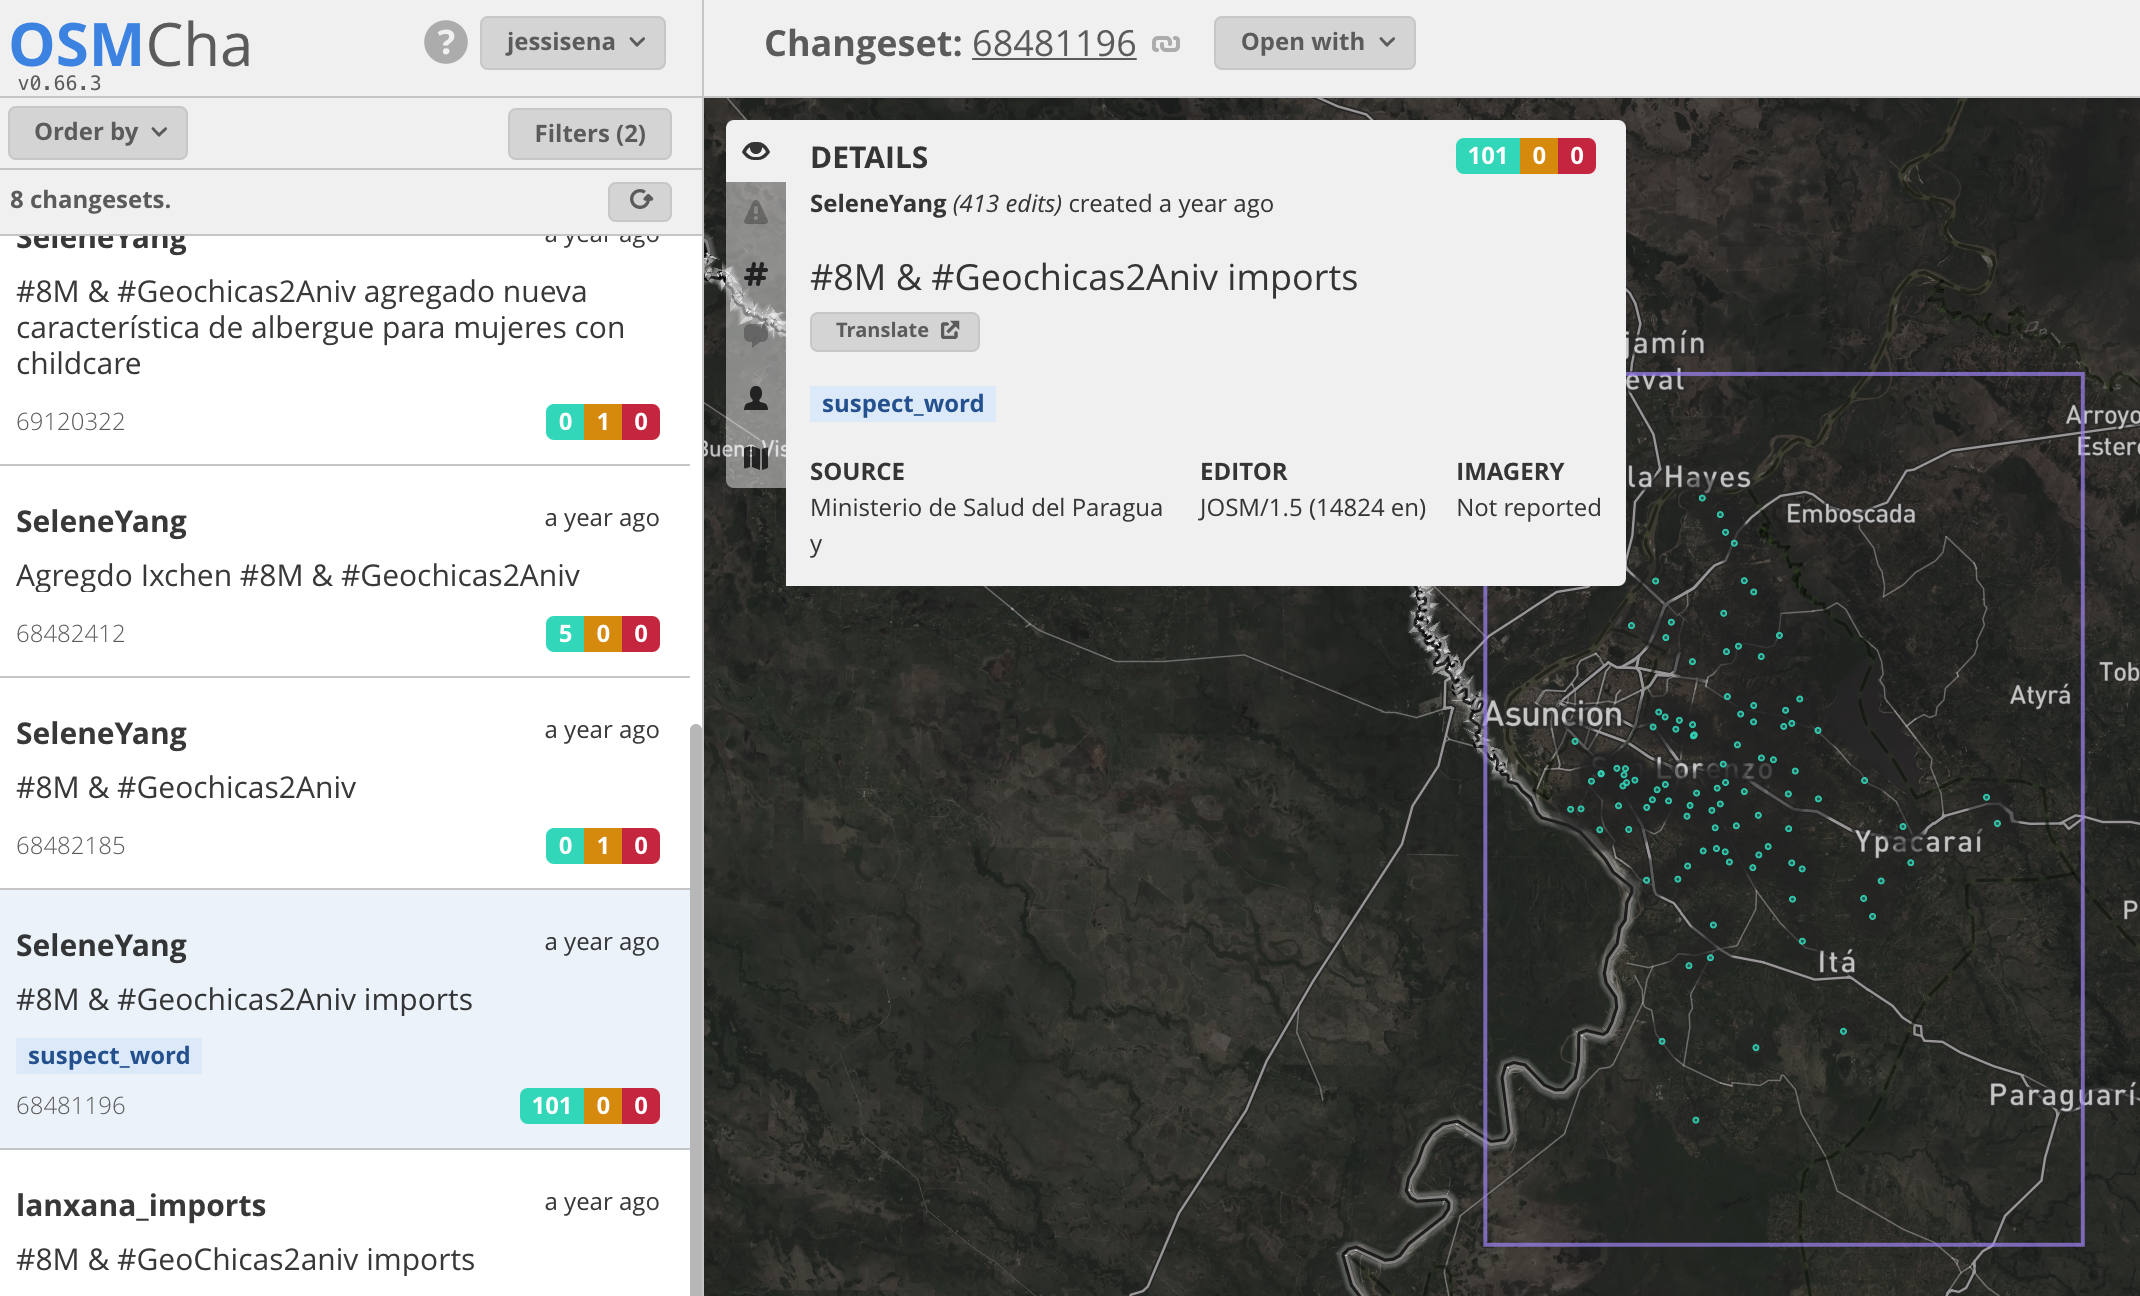Click the green 101 created count badge
2140x1296 pixels.
(x=1487, y=156)
